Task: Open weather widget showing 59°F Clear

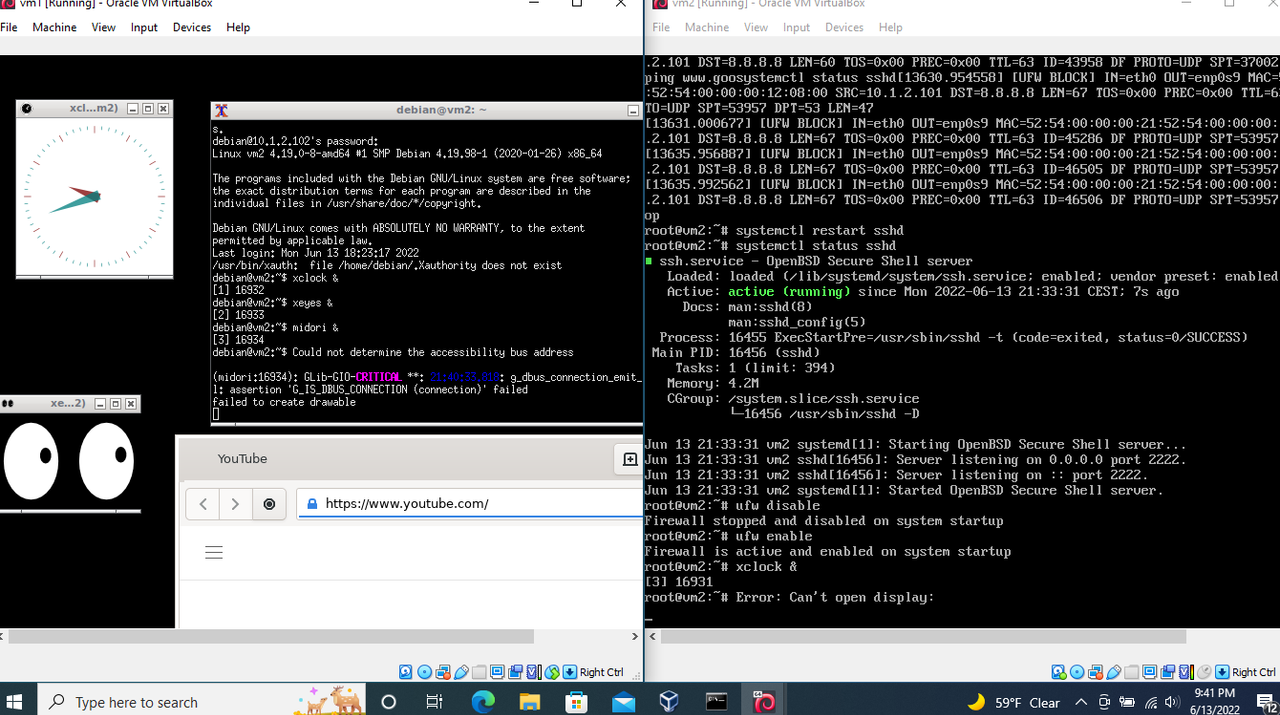Action: coord(1014,702)
